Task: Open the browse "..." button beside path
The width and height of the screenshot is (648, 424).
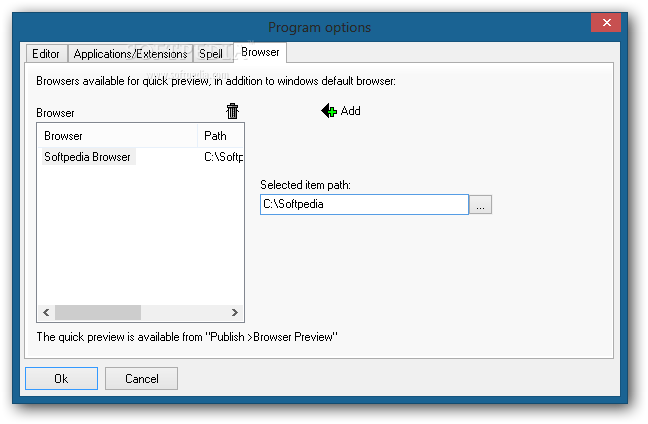Action: coord(480,205)
